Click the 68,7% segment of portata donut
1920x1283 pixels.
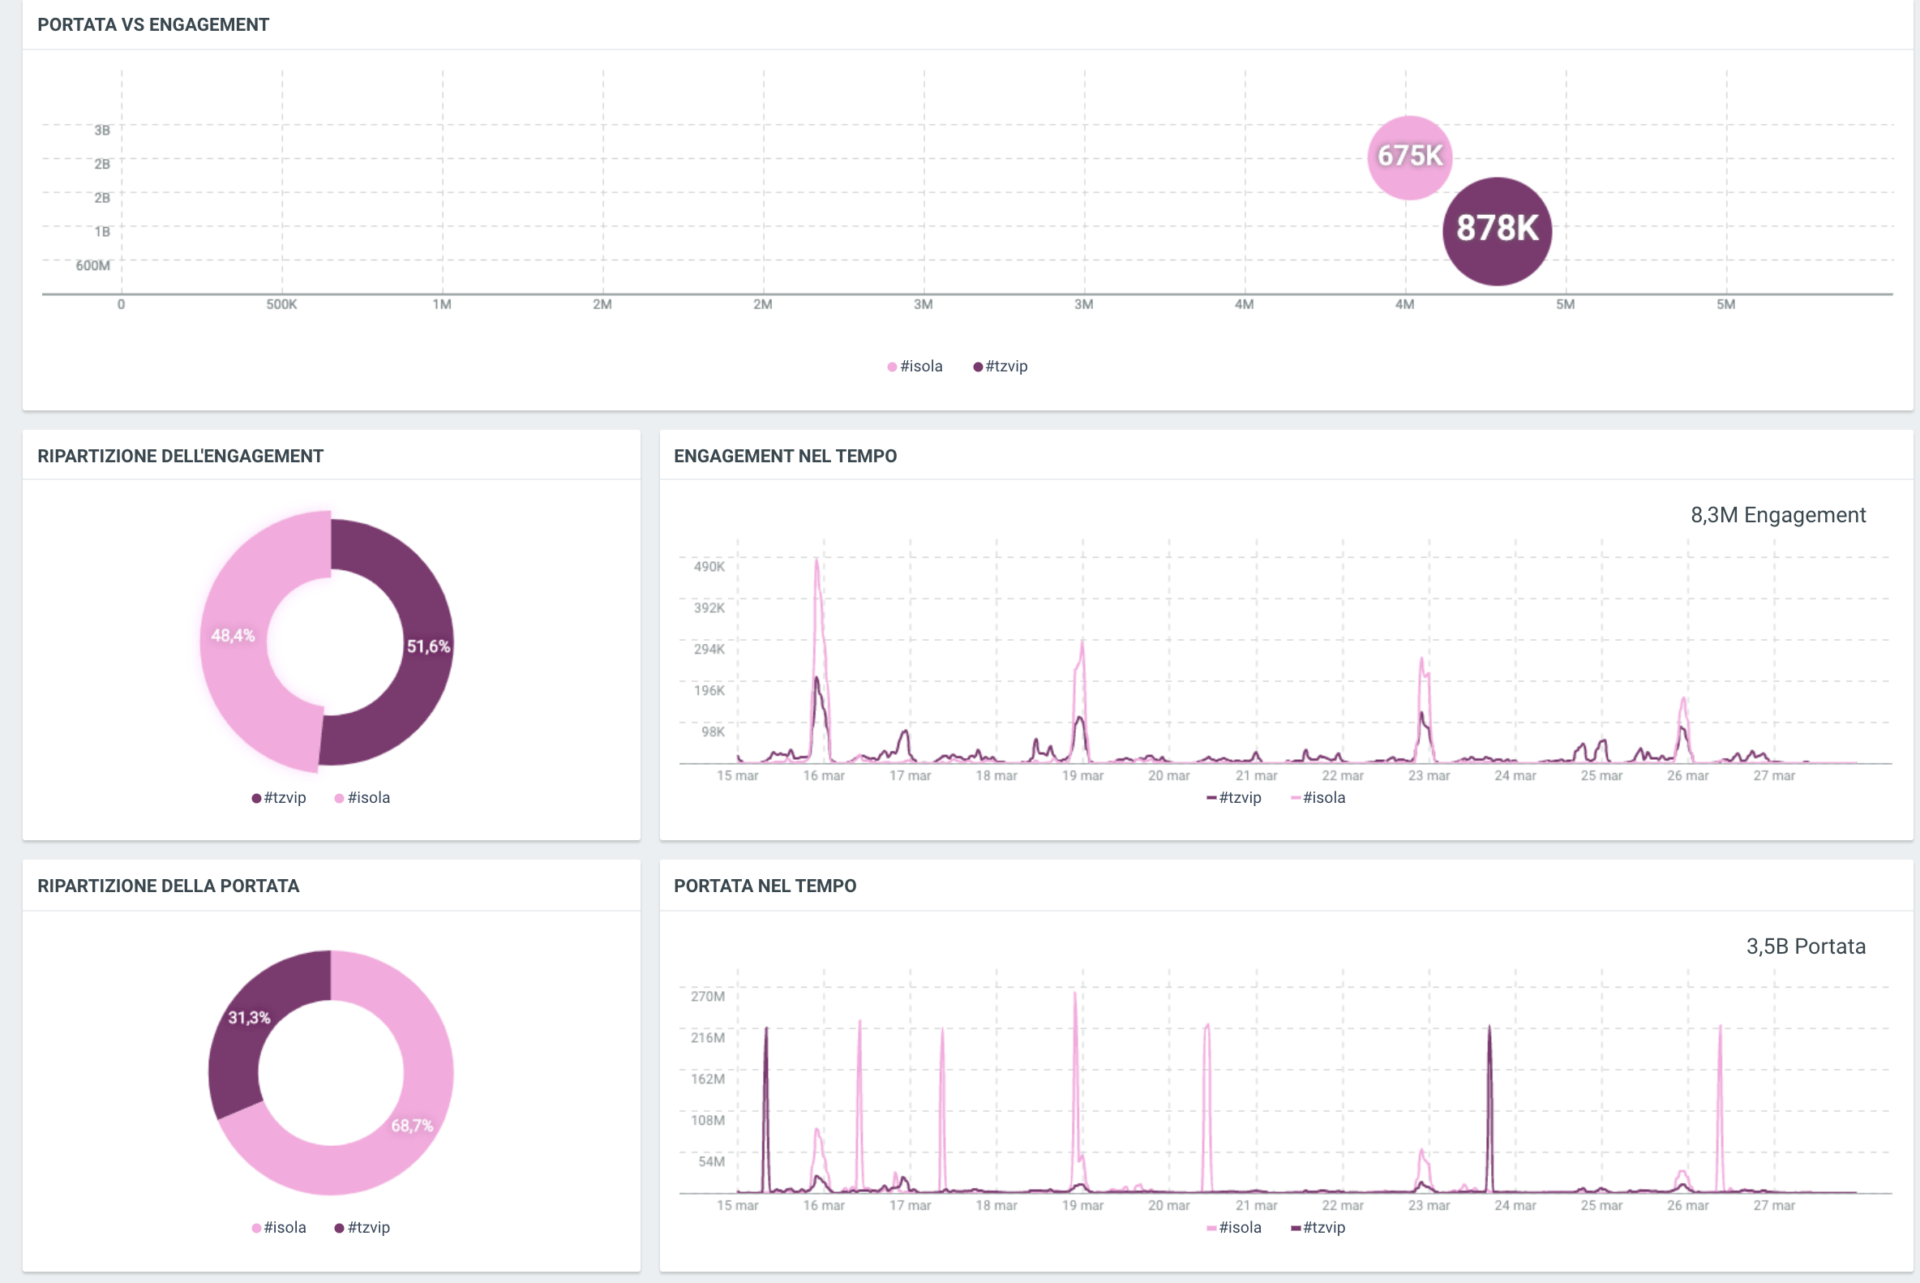pos(411,1126)
